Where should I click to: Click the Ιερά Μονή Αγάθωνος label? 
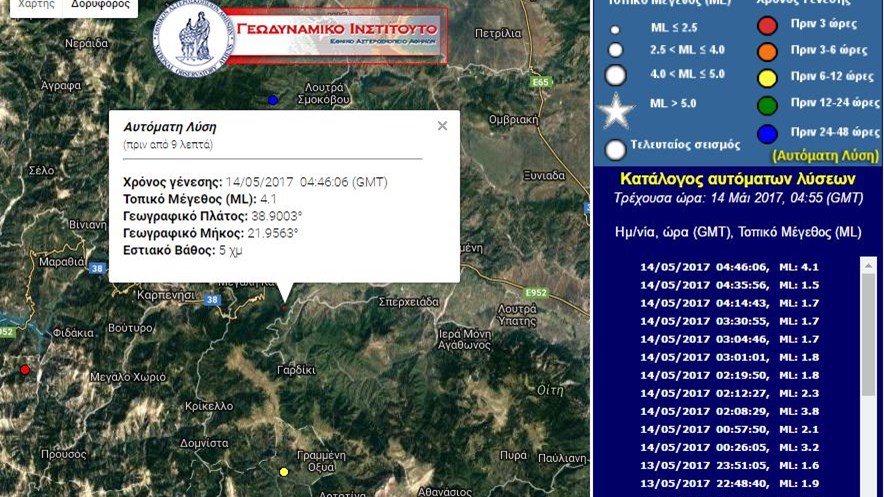point(465,339)
